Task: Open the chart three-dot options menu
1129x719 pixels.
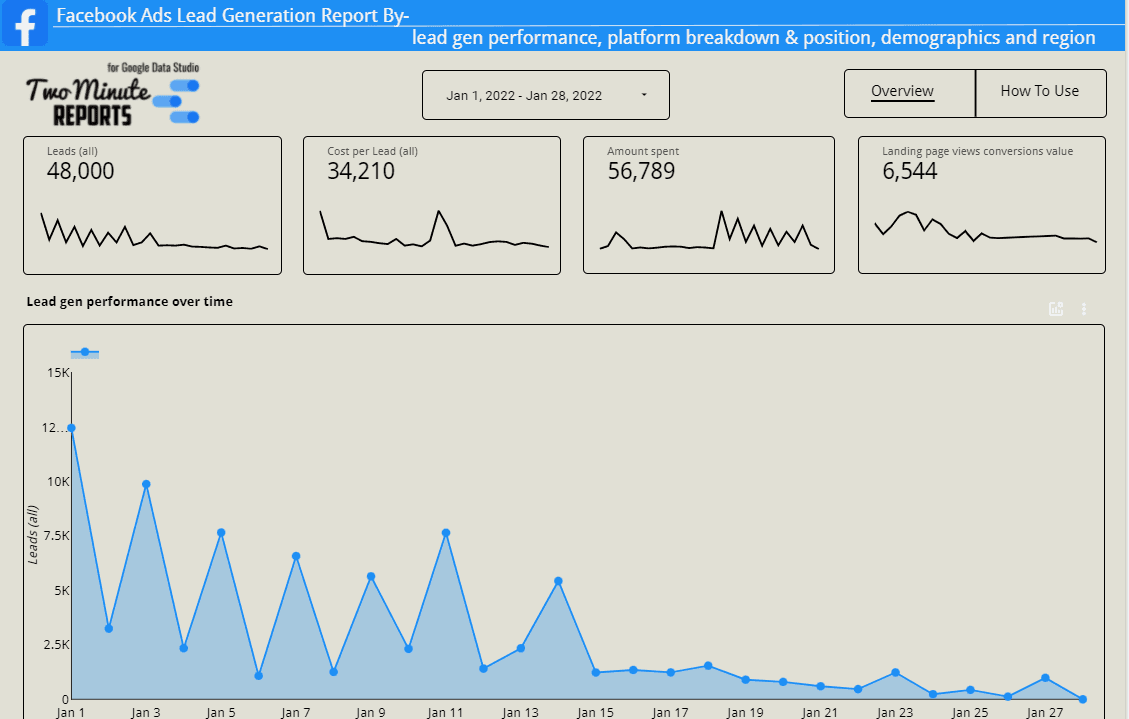Action: point(1084,309)
